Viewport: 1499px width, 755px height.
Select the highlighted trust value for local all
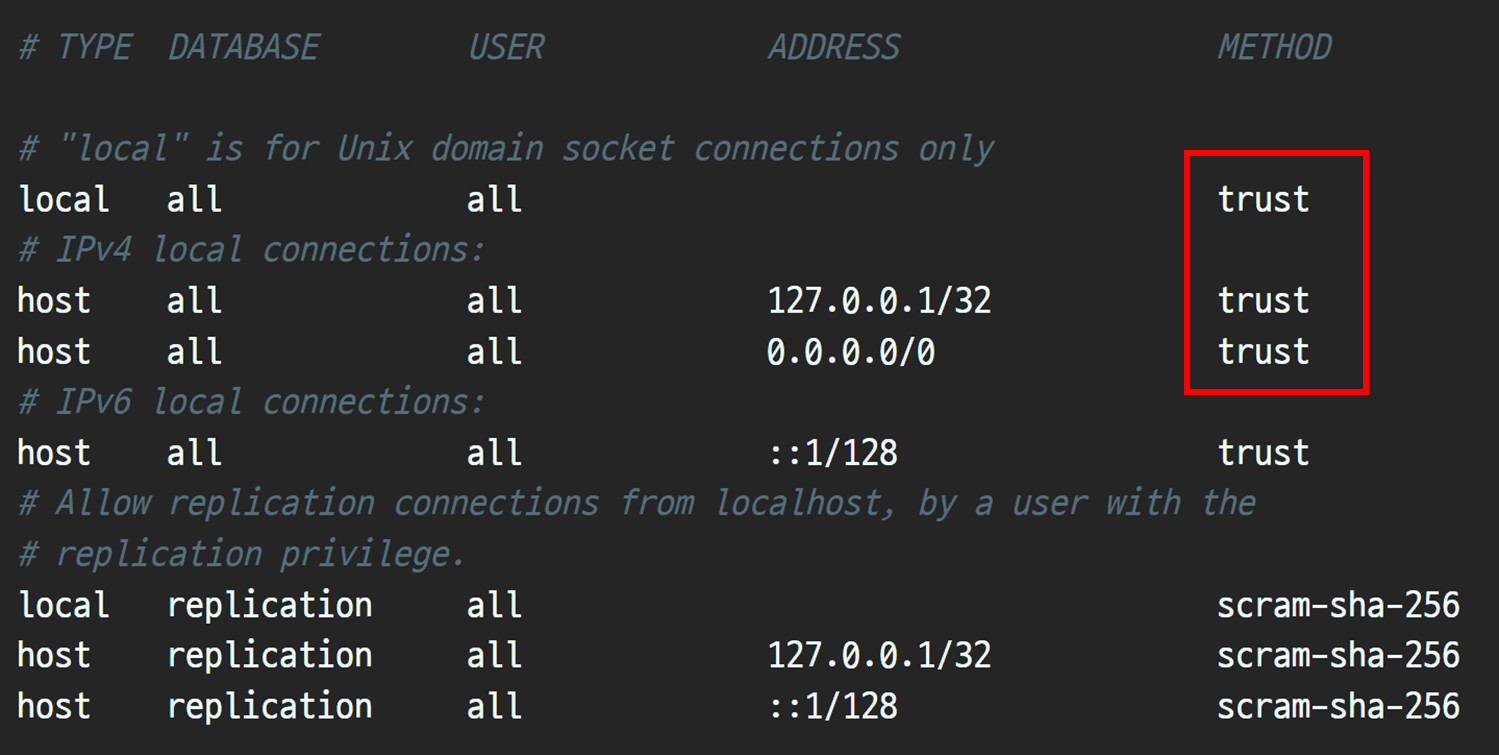(1262, 199)
